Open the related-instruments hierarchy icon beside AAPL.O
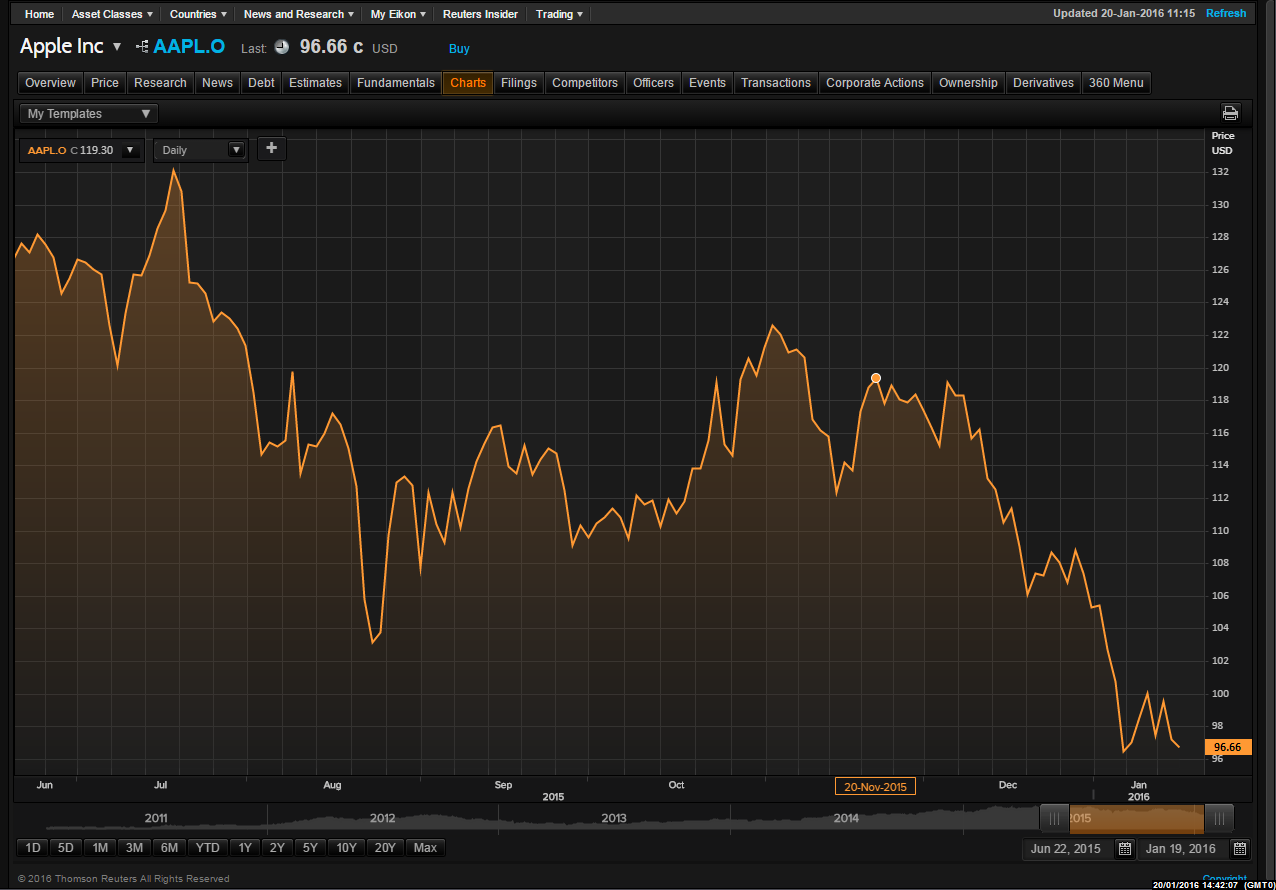Screen dimensions: 1276x890 [142, 47]
